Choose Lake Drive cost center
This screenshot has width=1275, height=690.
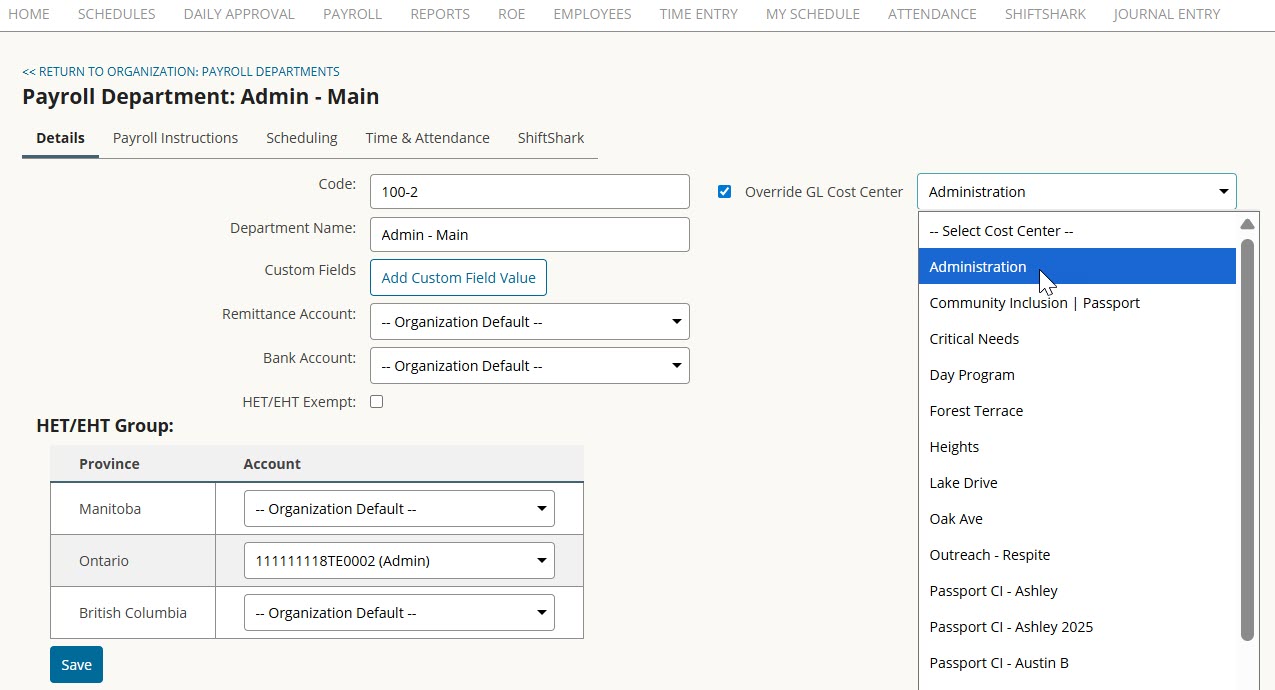tap(1077, 483)
